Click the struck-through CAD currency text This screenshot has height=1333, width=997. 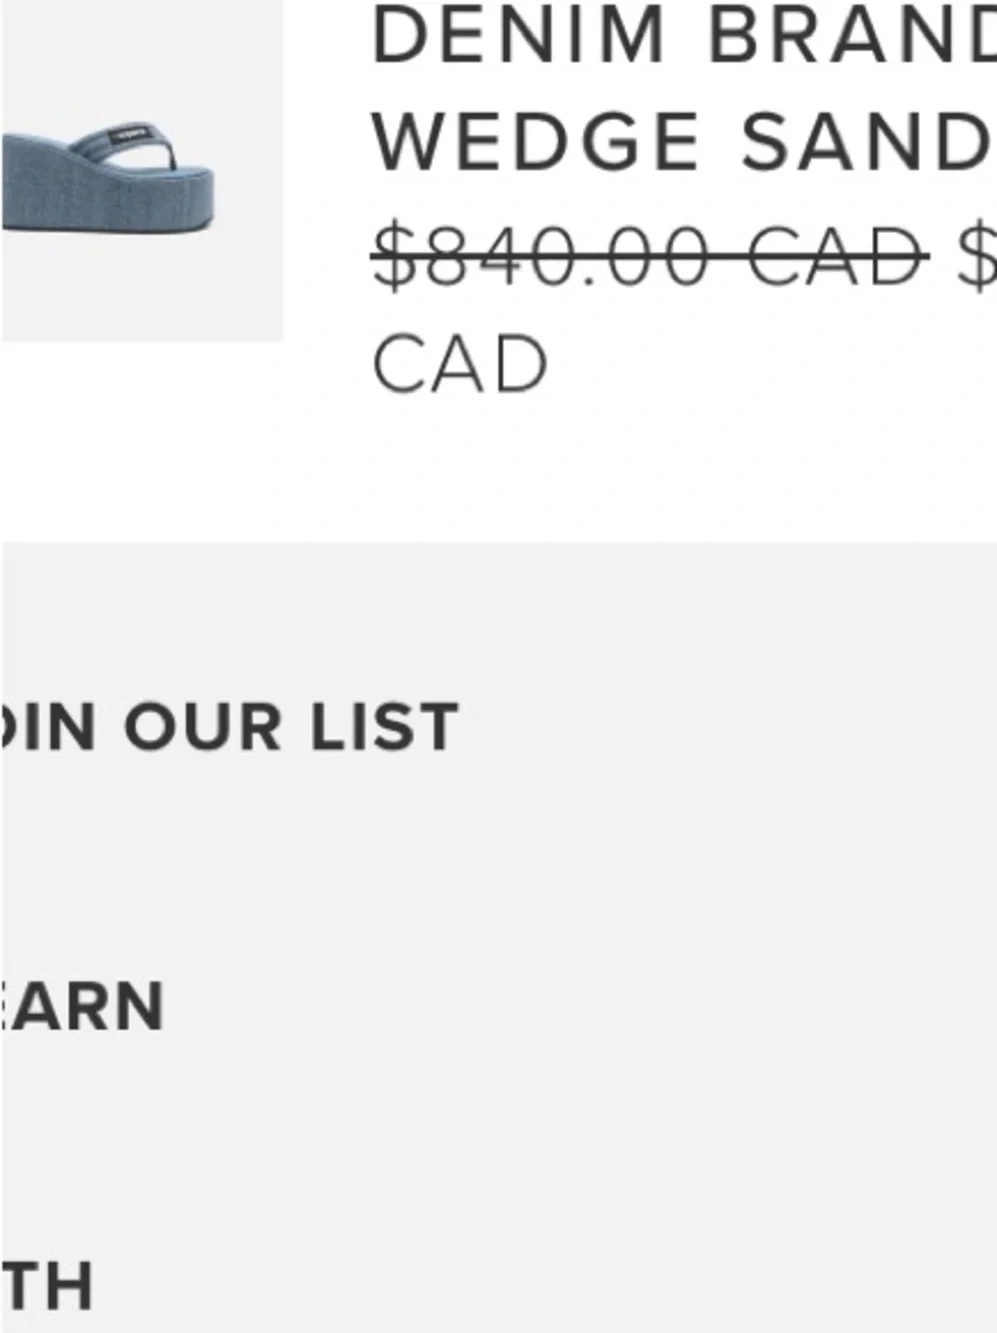click(x=836, y=255)
